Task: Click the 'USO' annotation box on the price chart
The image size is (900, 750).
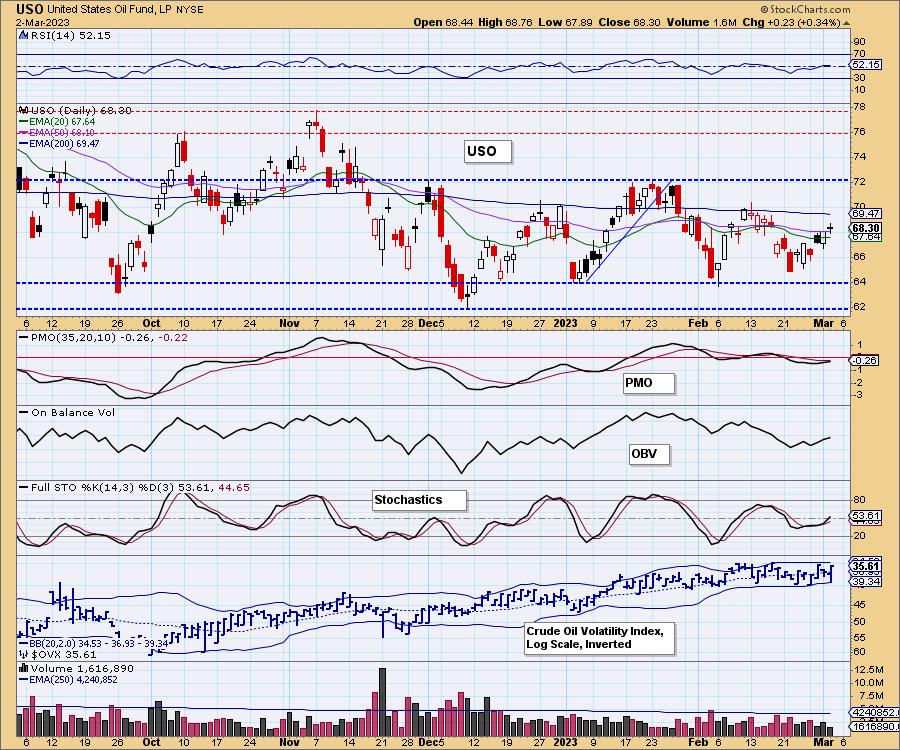Action: click(x=487, y=152)
